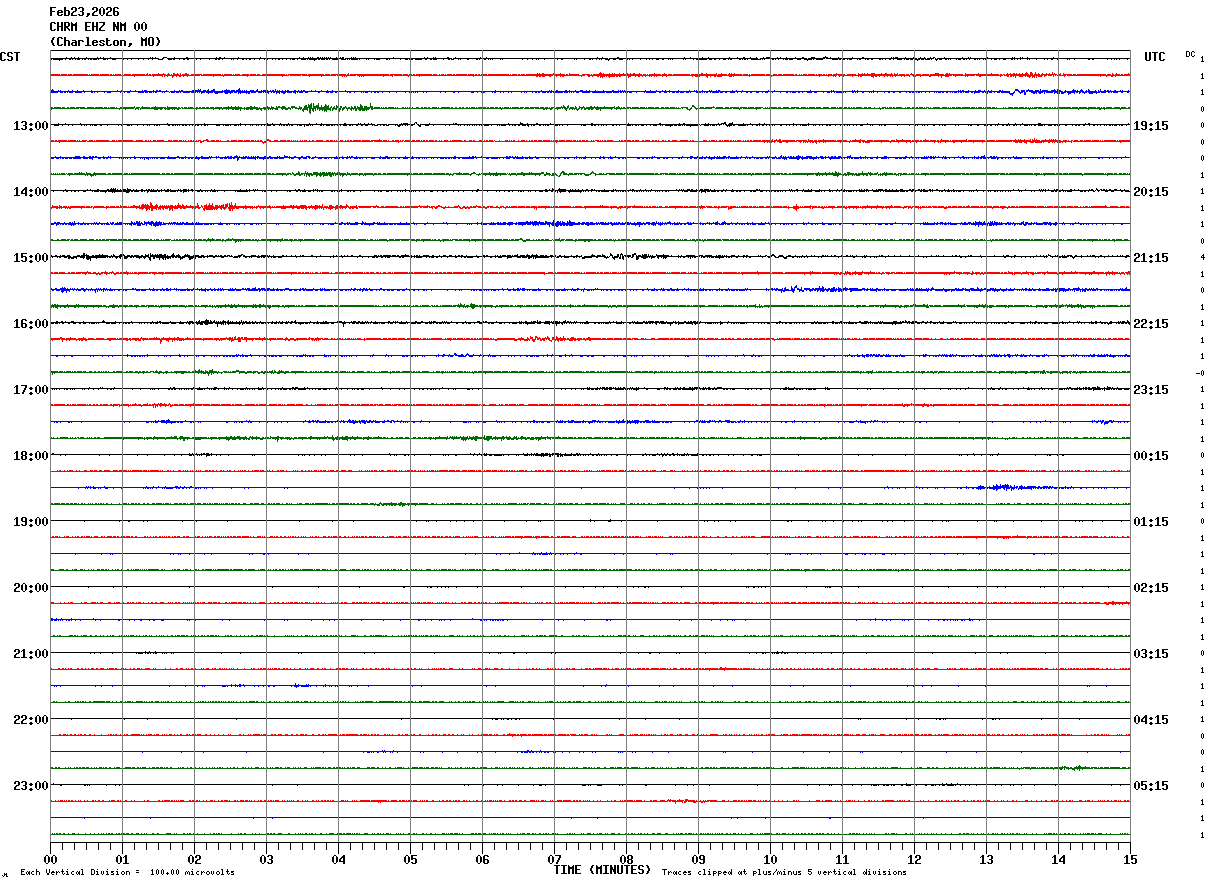
Task: Click the 08 minute axis tick label
Action: [626, 859]
